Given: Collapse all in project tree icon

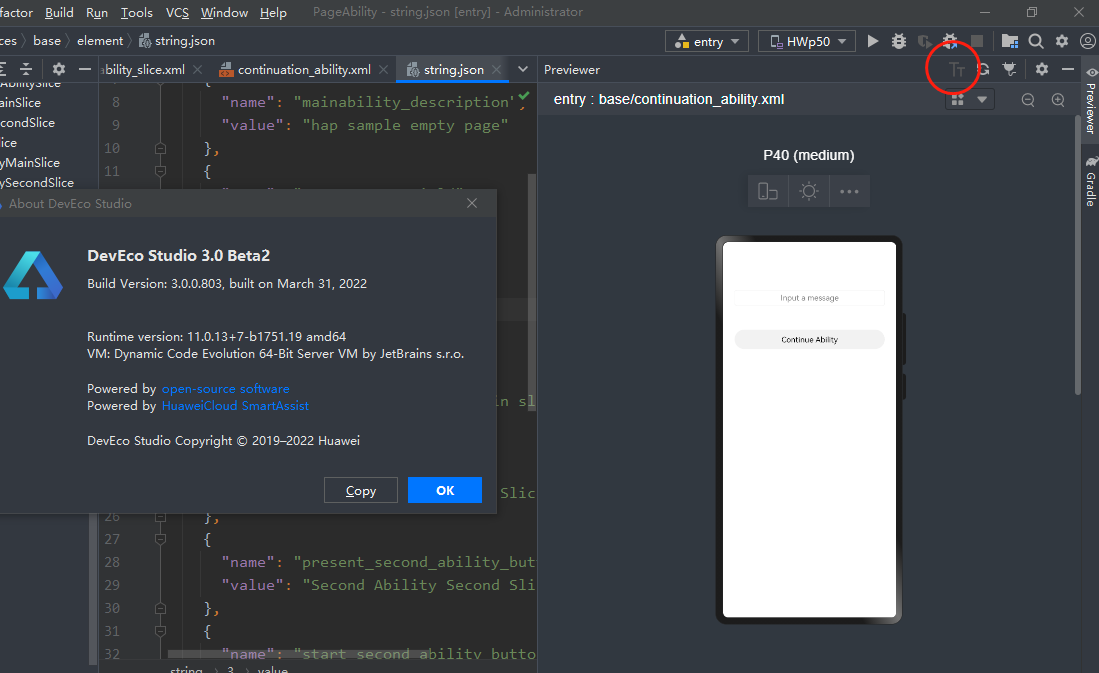Looking at the screenshot, I should click(26, 69).
